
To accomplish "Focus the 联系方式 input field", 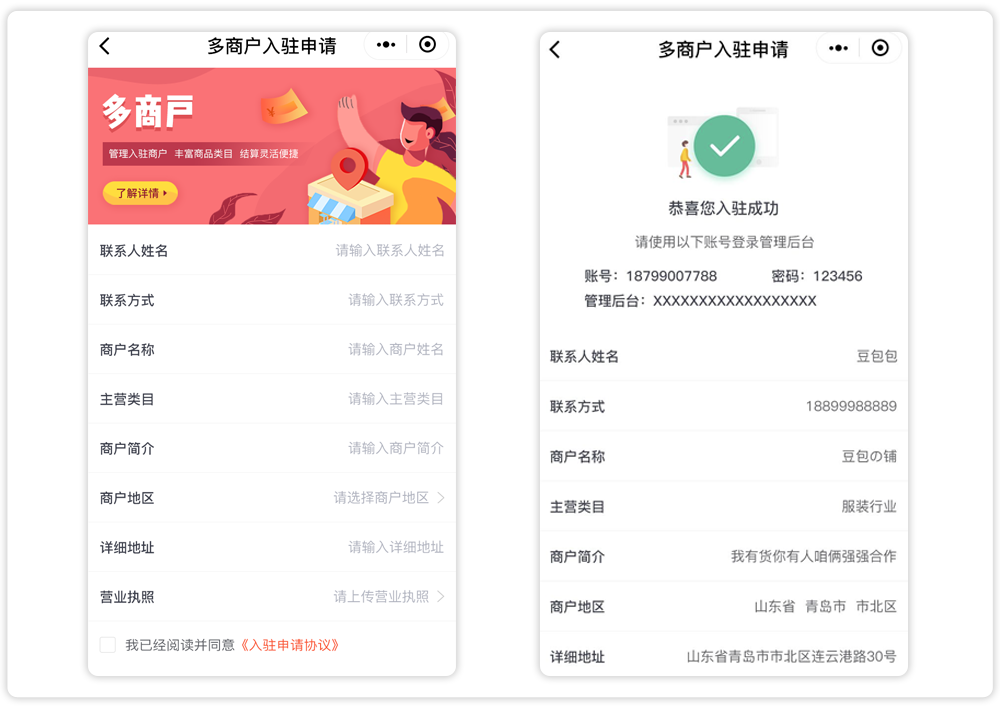I will pyautogui.click(x=395, y=300).
